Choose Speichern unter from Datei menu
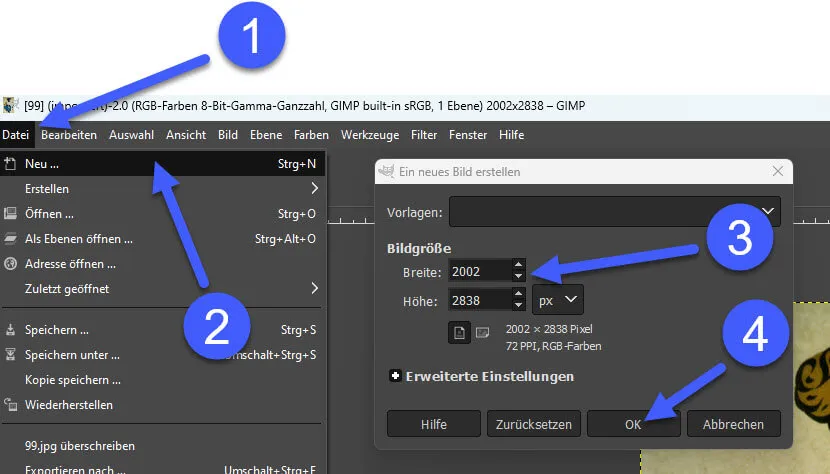 (x=72, y=355)
